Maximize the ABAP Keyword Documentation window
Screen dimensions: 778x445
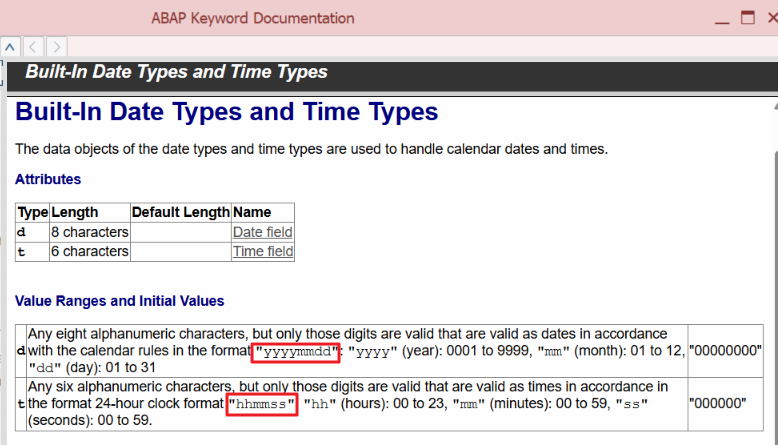coord(748,18)
